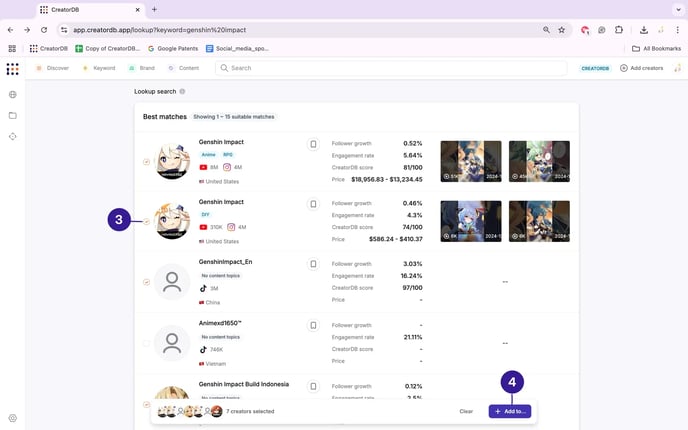Click browser back arrow
Image resolution: width=688 pixels, height=430 pixels.
pyautogui.click(x=11, y=30)
